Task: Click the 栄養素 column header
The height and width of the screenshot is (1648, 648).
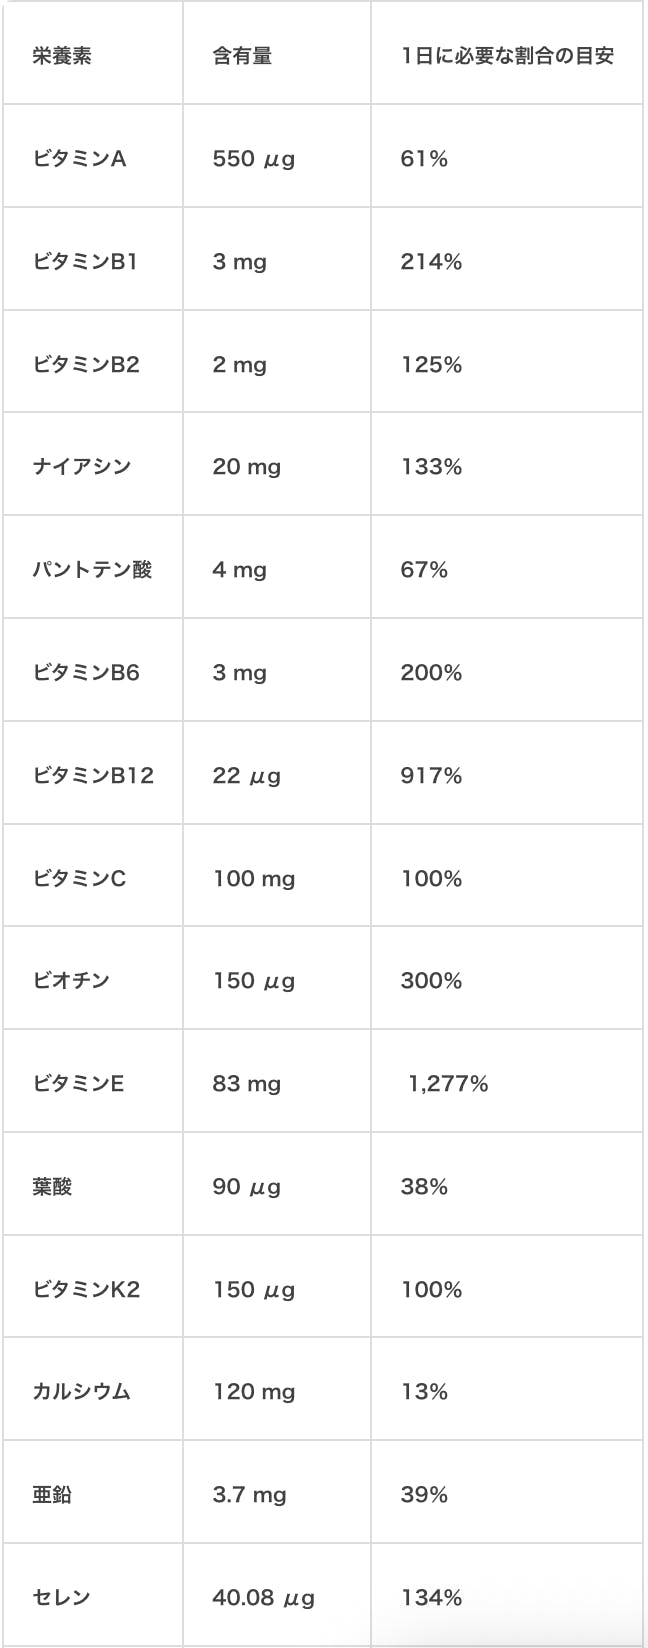Action: tap(62, 56)
